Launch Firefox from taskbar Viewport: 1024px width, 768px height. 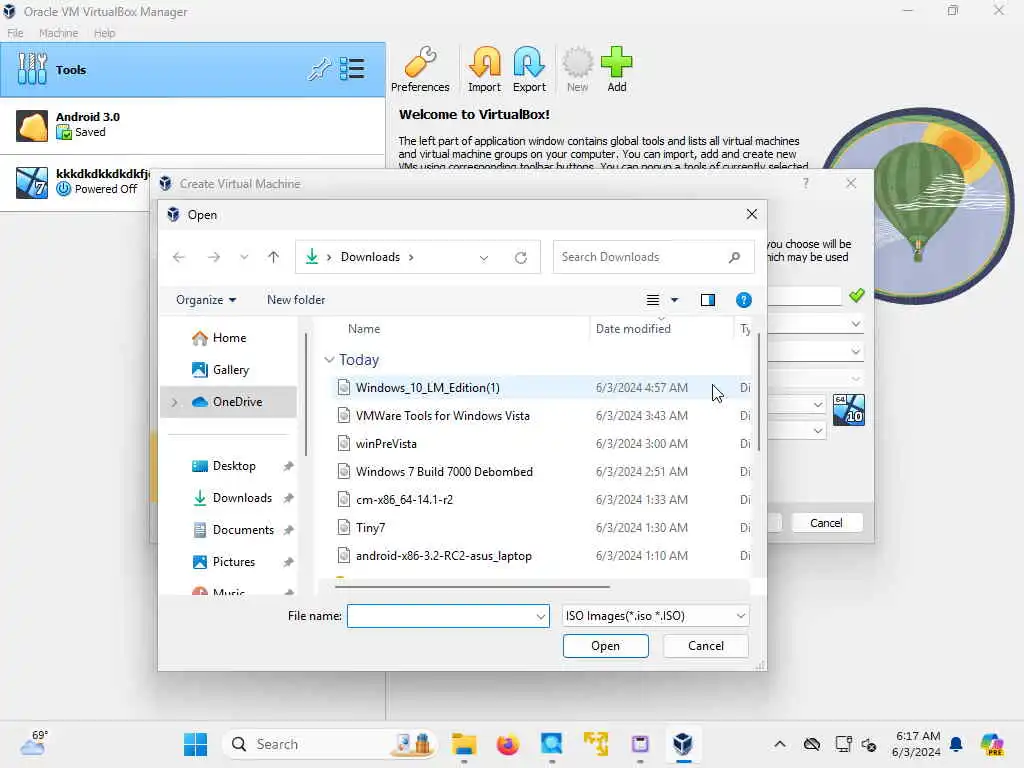(507, 744)
